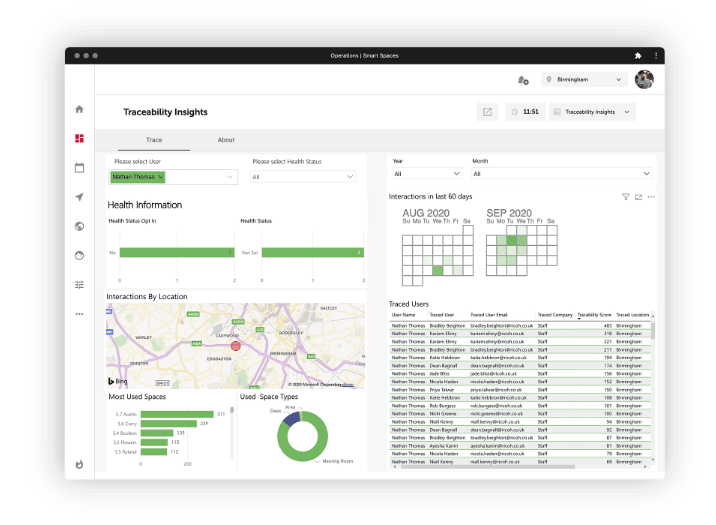Open the Health Status dropdown
Screen dimensions: 716x525
pos(303,177)
